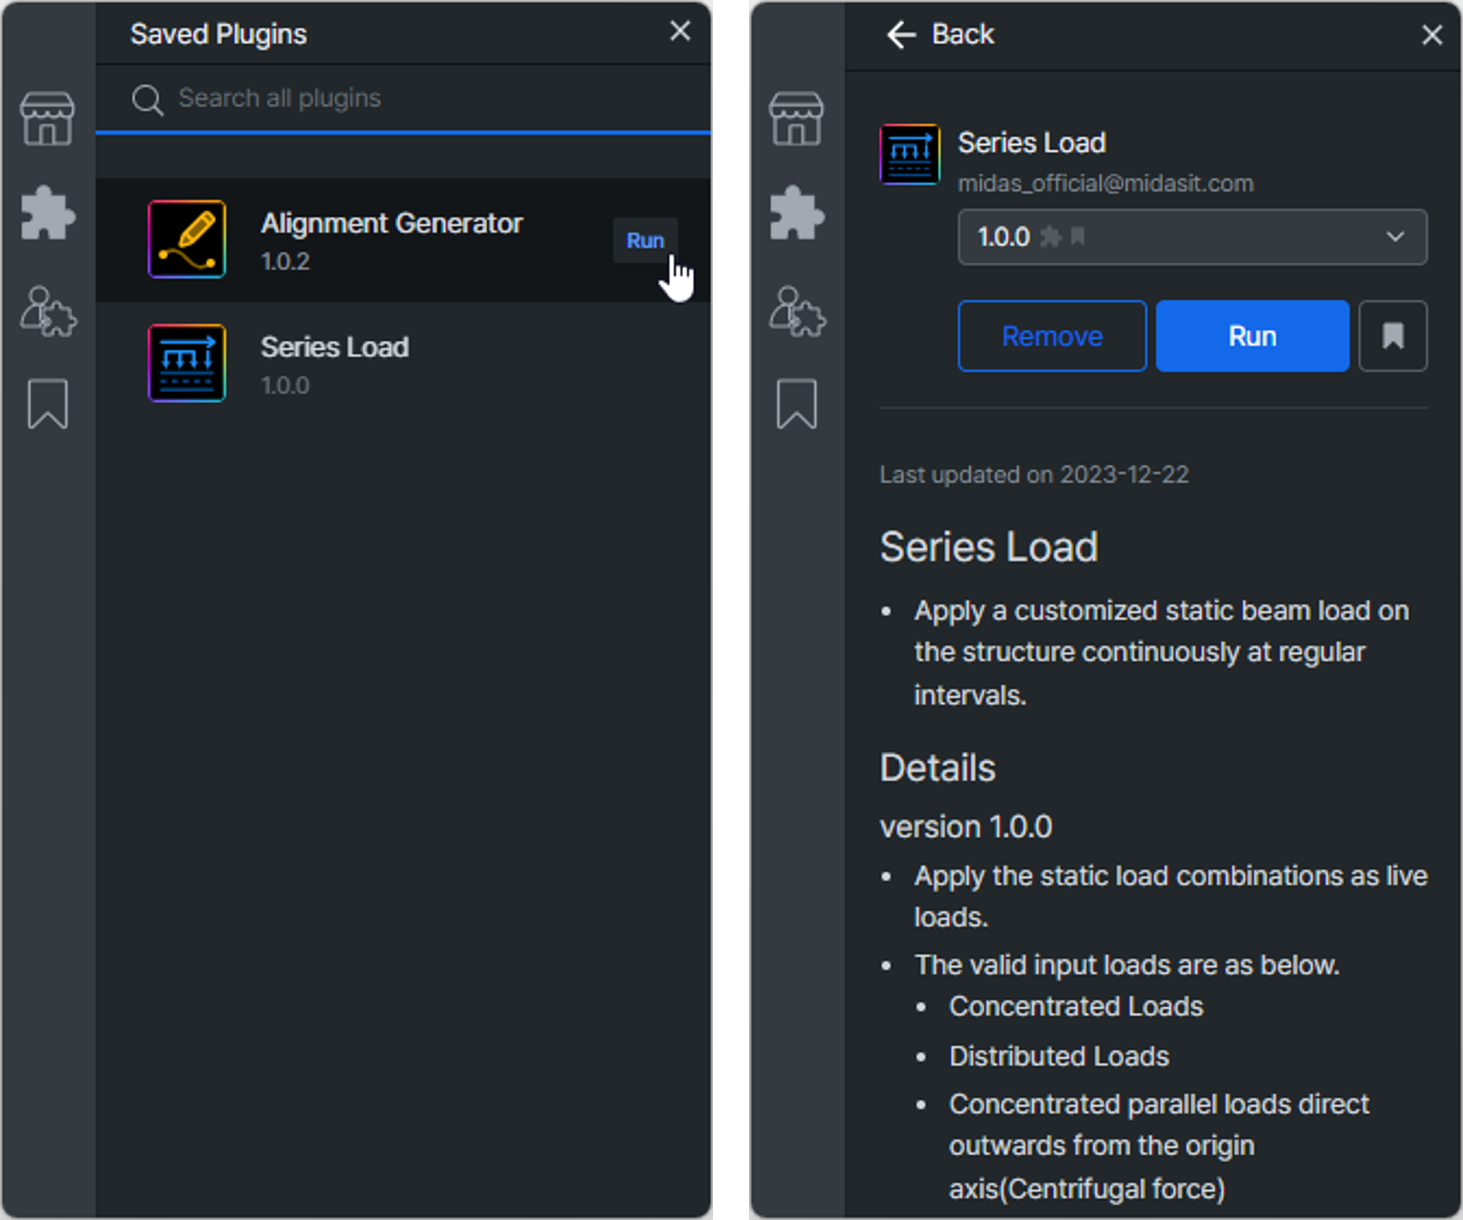Image resolution: width=1463 pixels, height=1220 pixels.
Task: Select Series Load entry in saved list
Action: click(403, 364)
